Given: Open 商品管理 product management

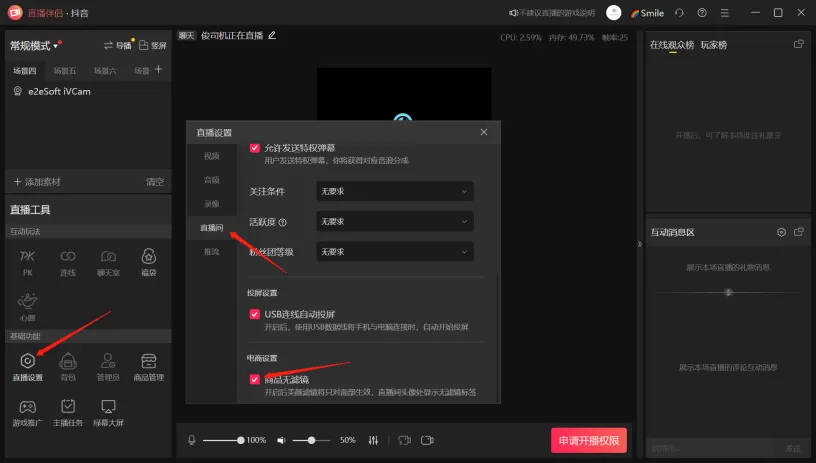Looking at the screenshot, I should pyautogui.click(x=149, y=367).
